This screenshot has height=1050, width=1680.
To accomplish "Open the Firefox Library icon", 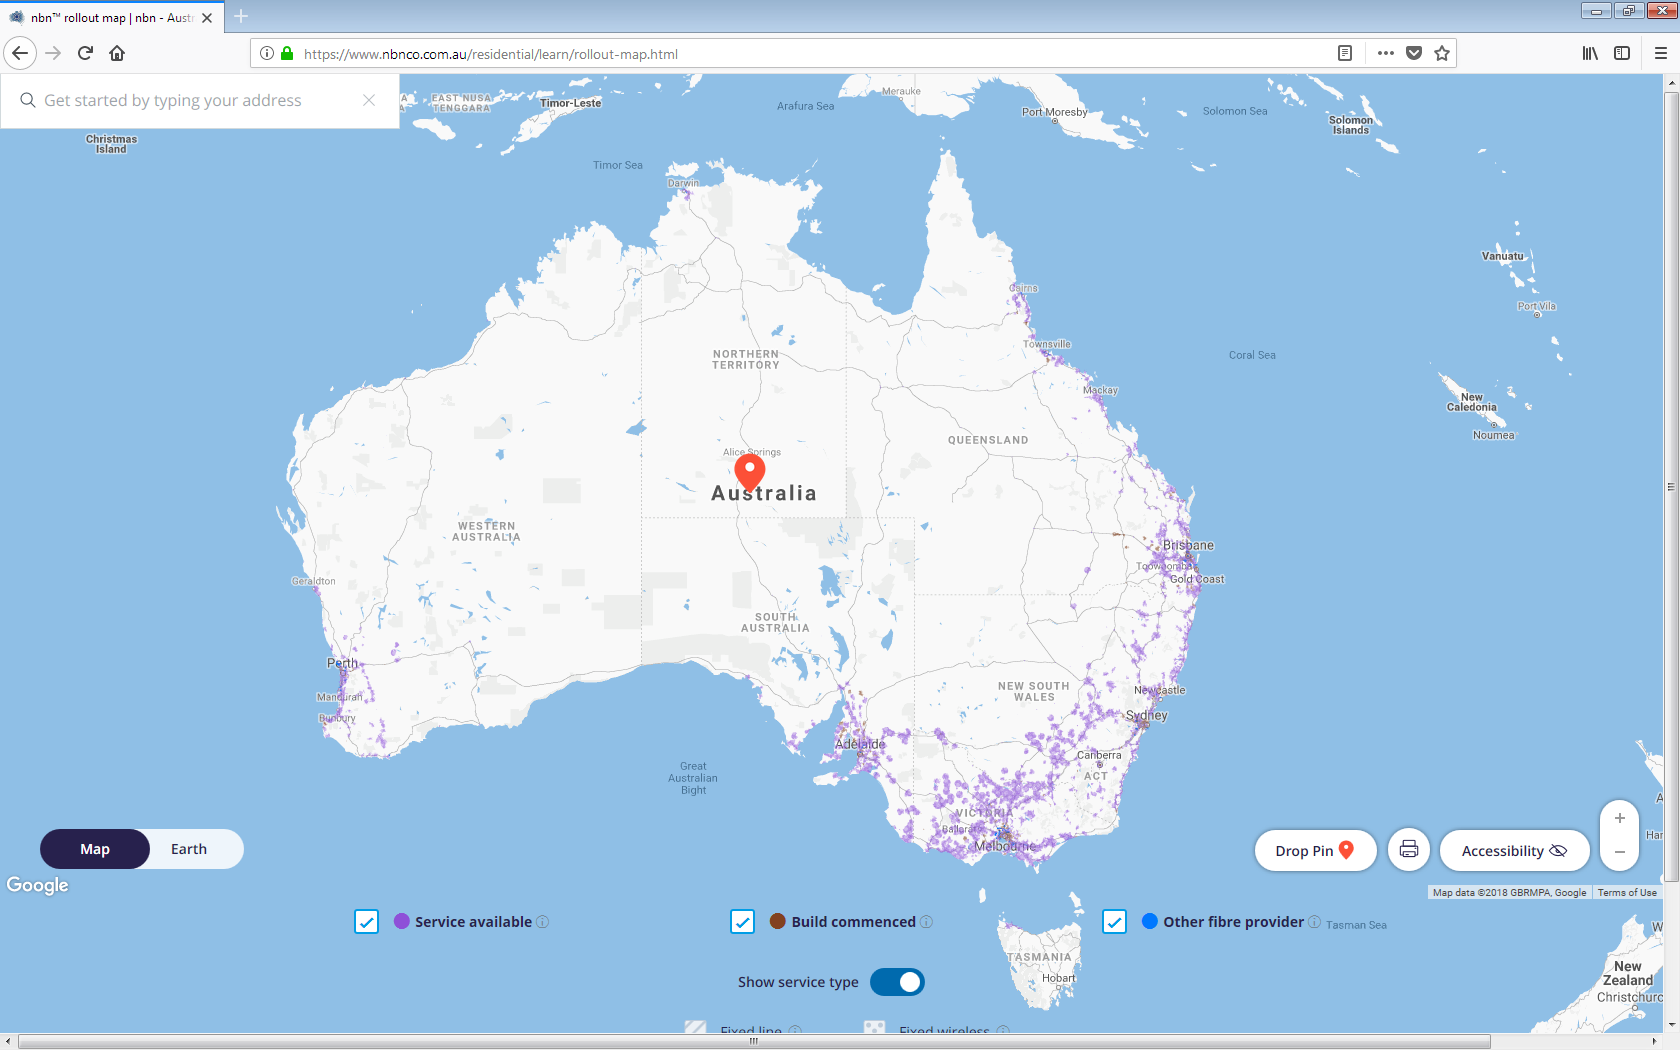I will (1589, 54).
